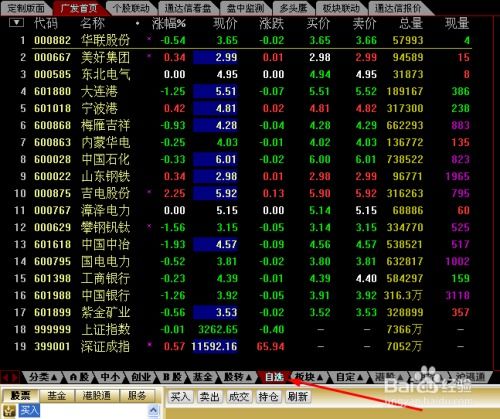
Task: Select the 买入 item in the tree
Action: point(29,410)
